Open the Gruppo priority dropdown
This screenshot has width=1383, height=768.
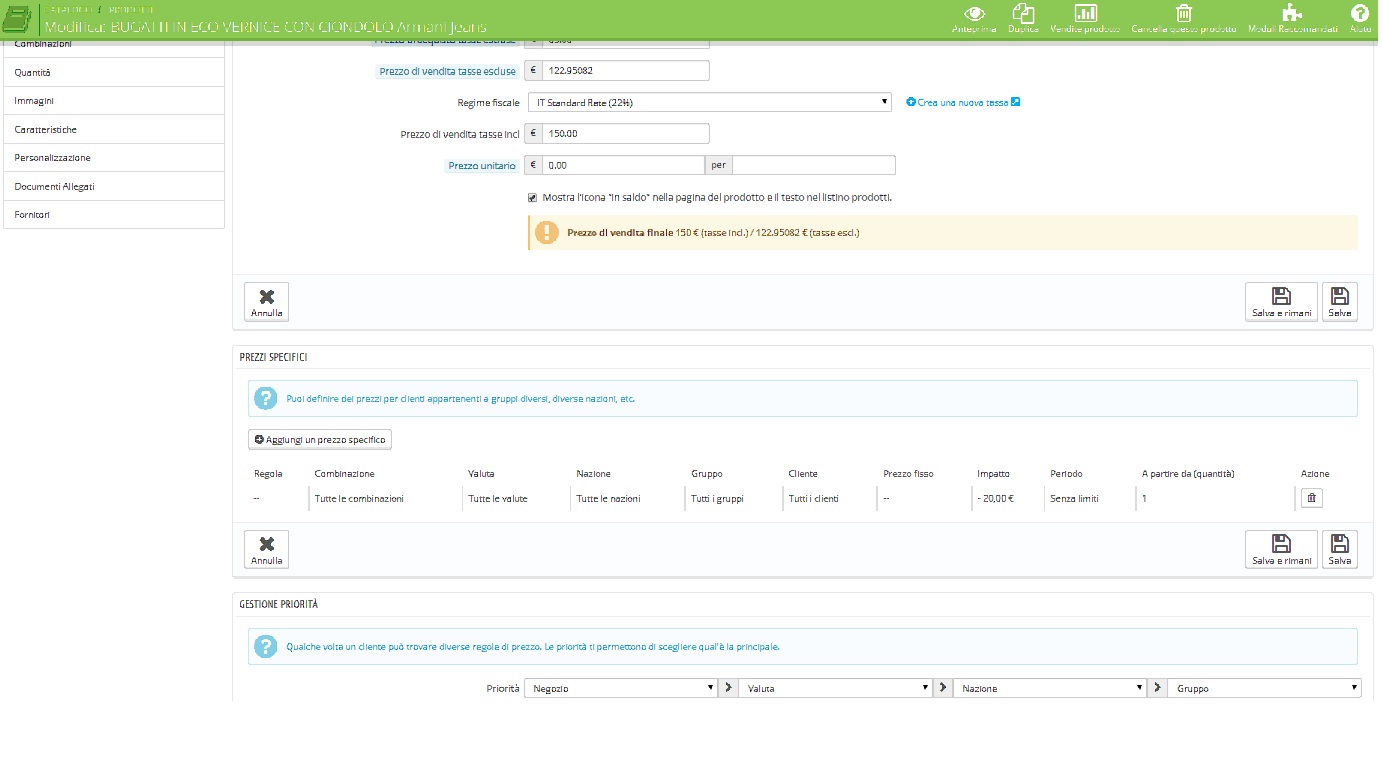1264,688
